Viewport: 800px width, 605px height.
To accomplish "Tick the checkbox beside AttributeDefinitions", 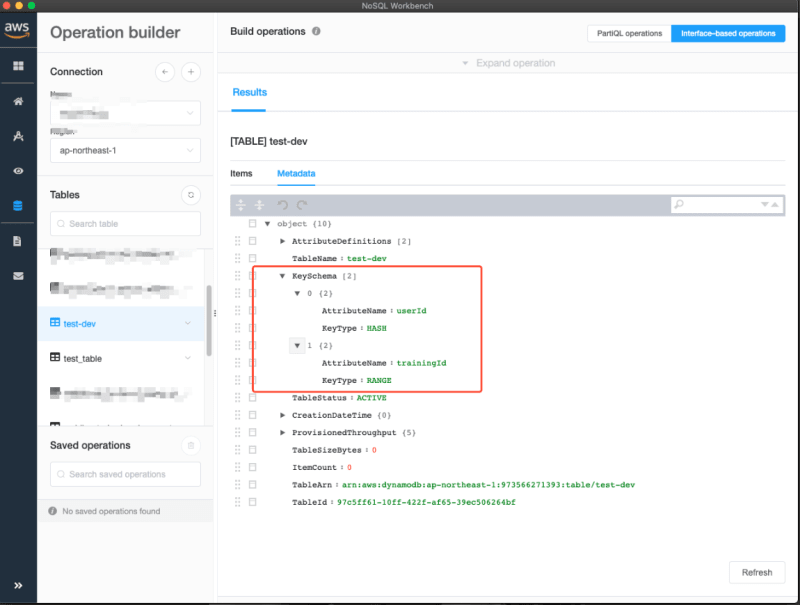I will click(253, 241).
